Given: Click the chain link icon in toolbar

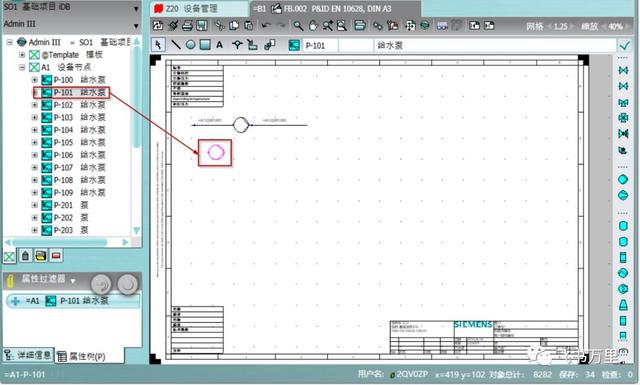Looking at the screenshot, I should (x=378, y=26).
